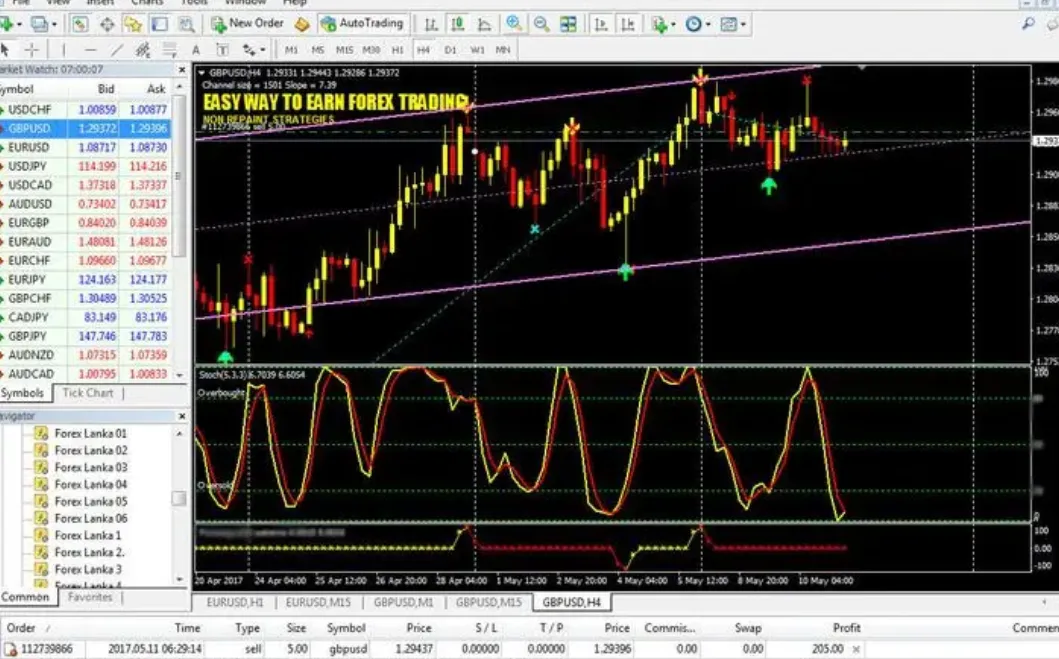1059x659 pixels.
Task: Select the text label tool
Action: point(222,49)
